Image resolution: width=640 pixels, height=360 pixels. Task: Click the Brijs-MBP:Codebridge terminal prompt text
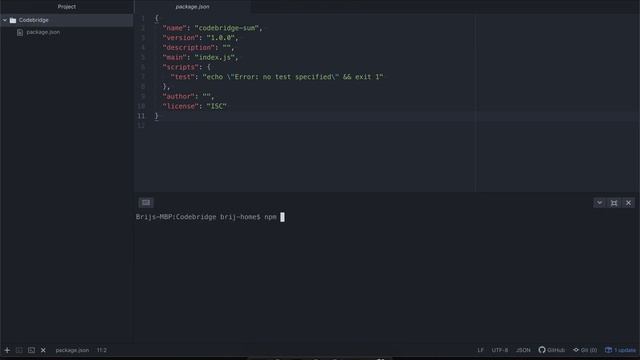[198, 217]
